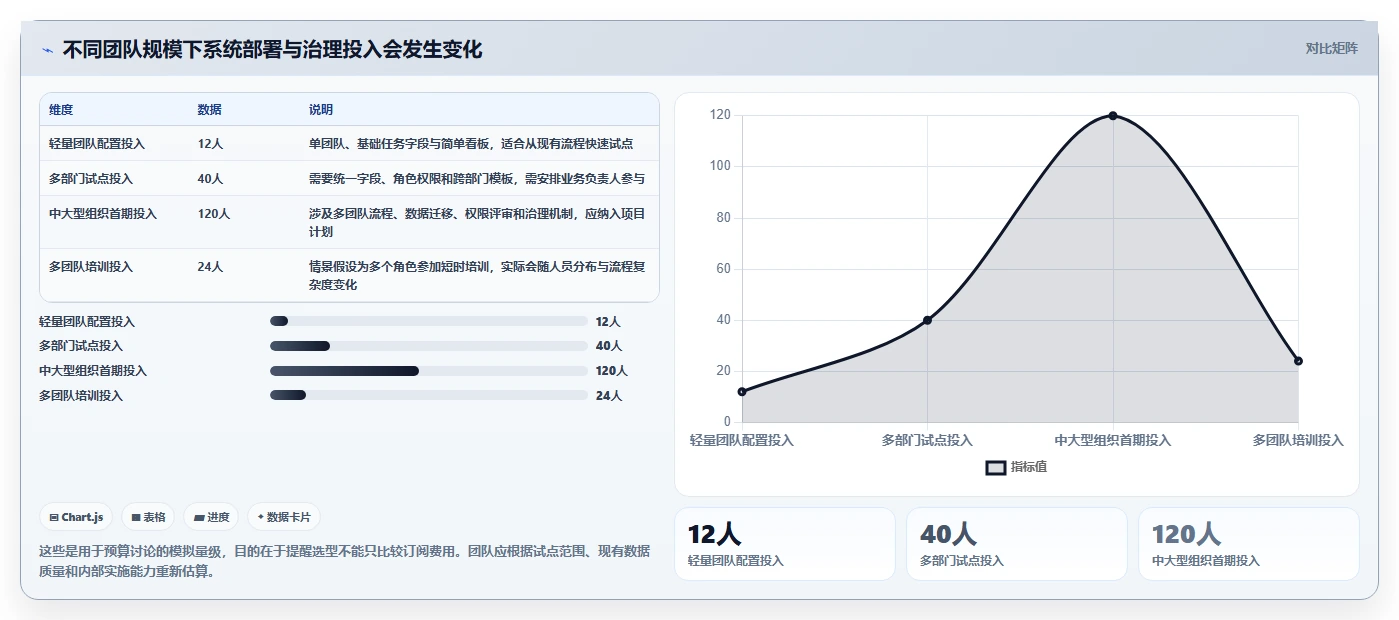The width and height of the screenshot is (1399, 620).
Task: Click the 数据 column header
Action: click(210, 110)
